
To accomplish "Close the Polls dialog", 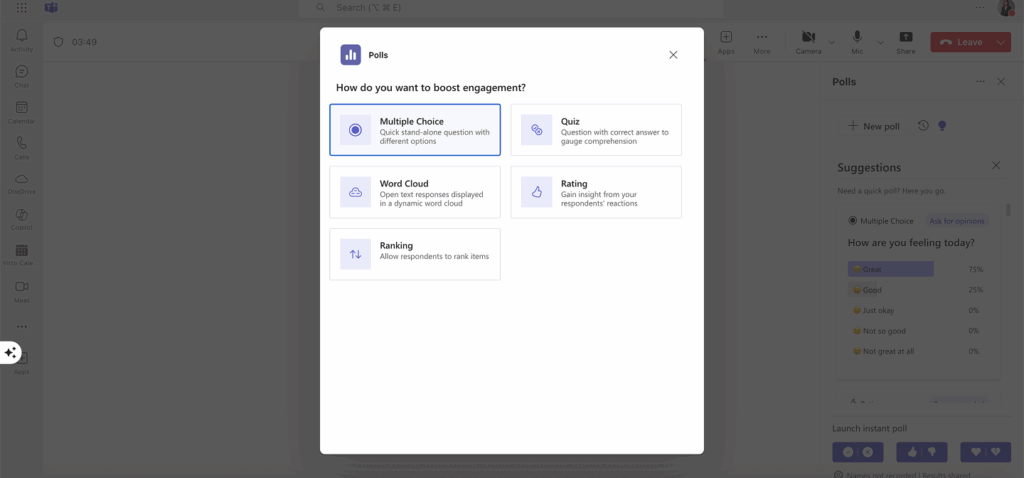I will [x=673, y=55].
